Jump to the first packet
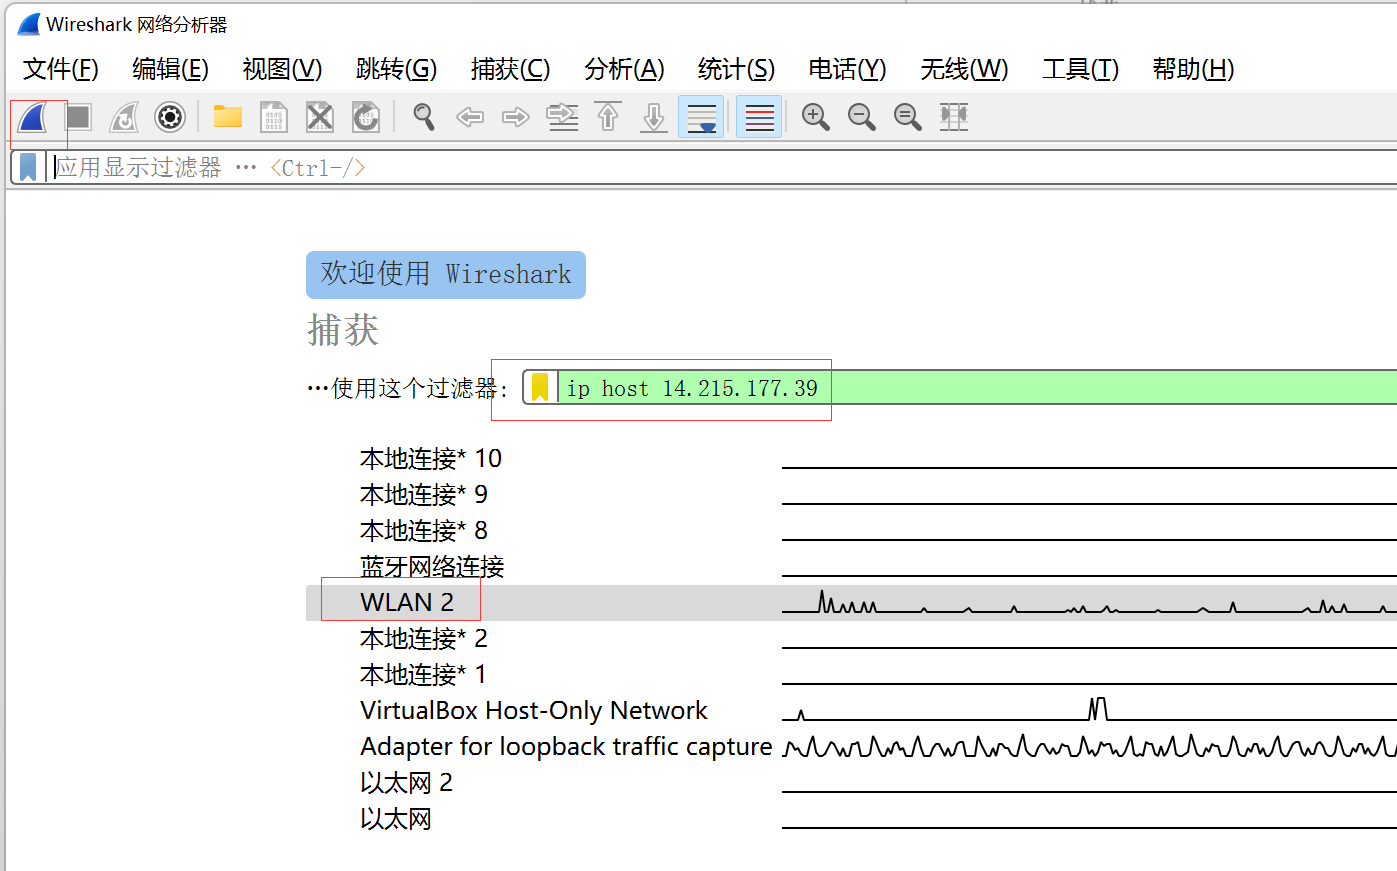1397x871 pixels. pyautogui.click(x=608, y=117)
